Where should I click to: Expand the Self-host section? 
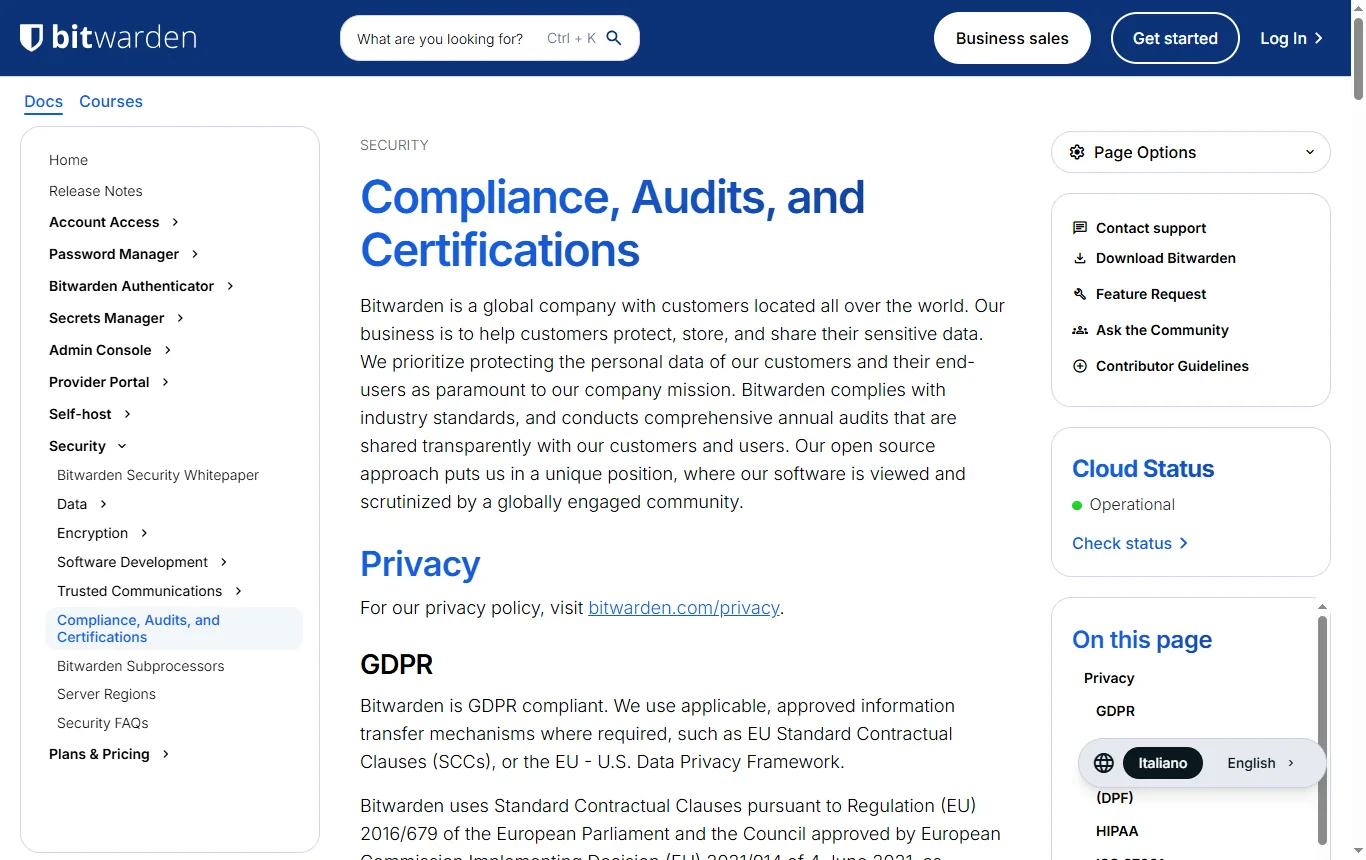pos(127,414)
